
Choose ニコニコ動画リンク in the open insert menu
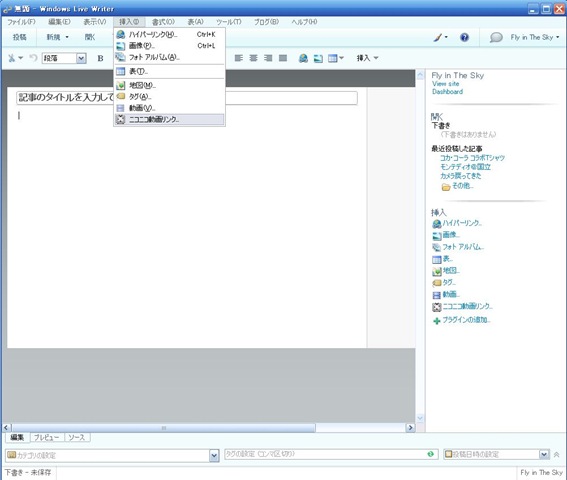pos(169,119)
